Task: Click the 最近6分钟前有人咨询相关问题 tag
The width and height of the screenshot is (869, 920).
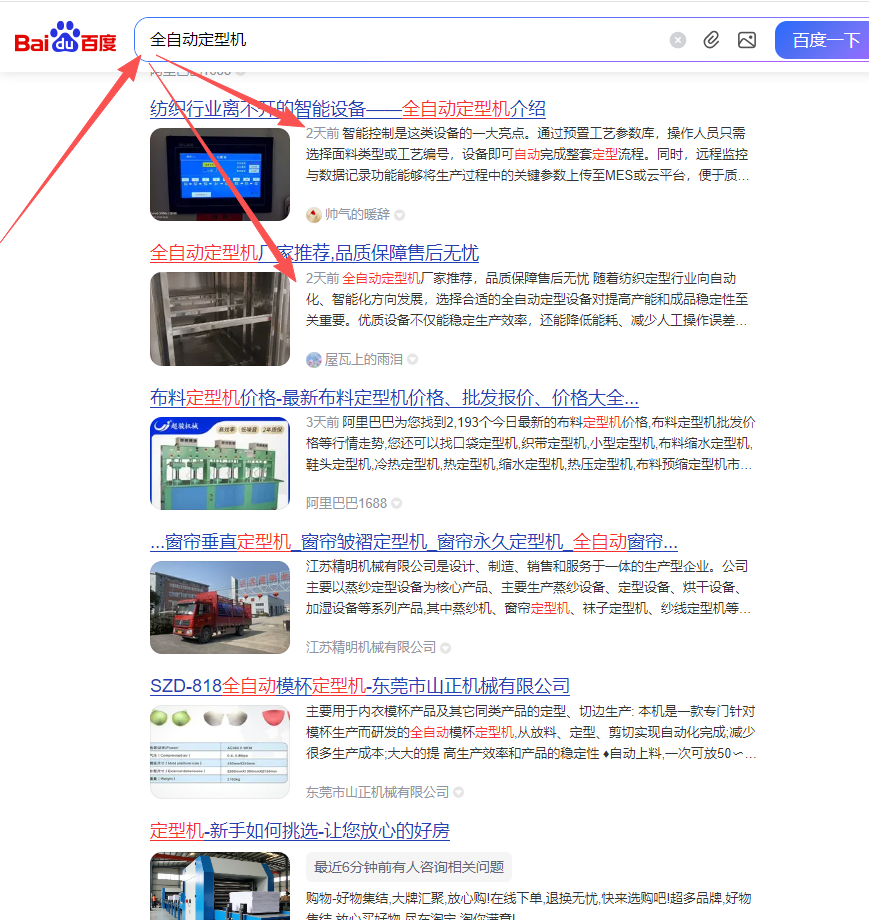Action: point(409,867)
